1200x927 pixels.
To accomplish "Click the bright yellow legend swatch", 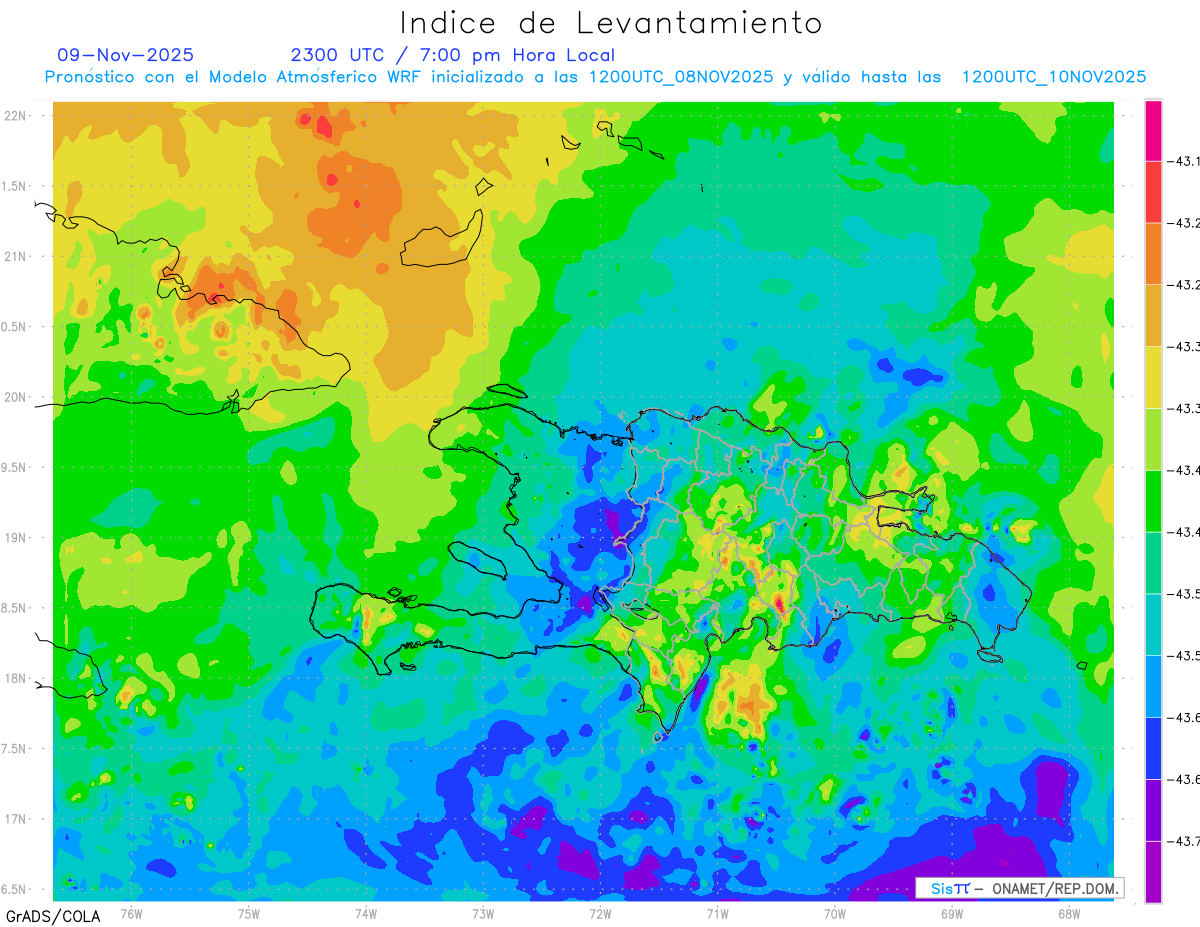I will click(1153, 377).
